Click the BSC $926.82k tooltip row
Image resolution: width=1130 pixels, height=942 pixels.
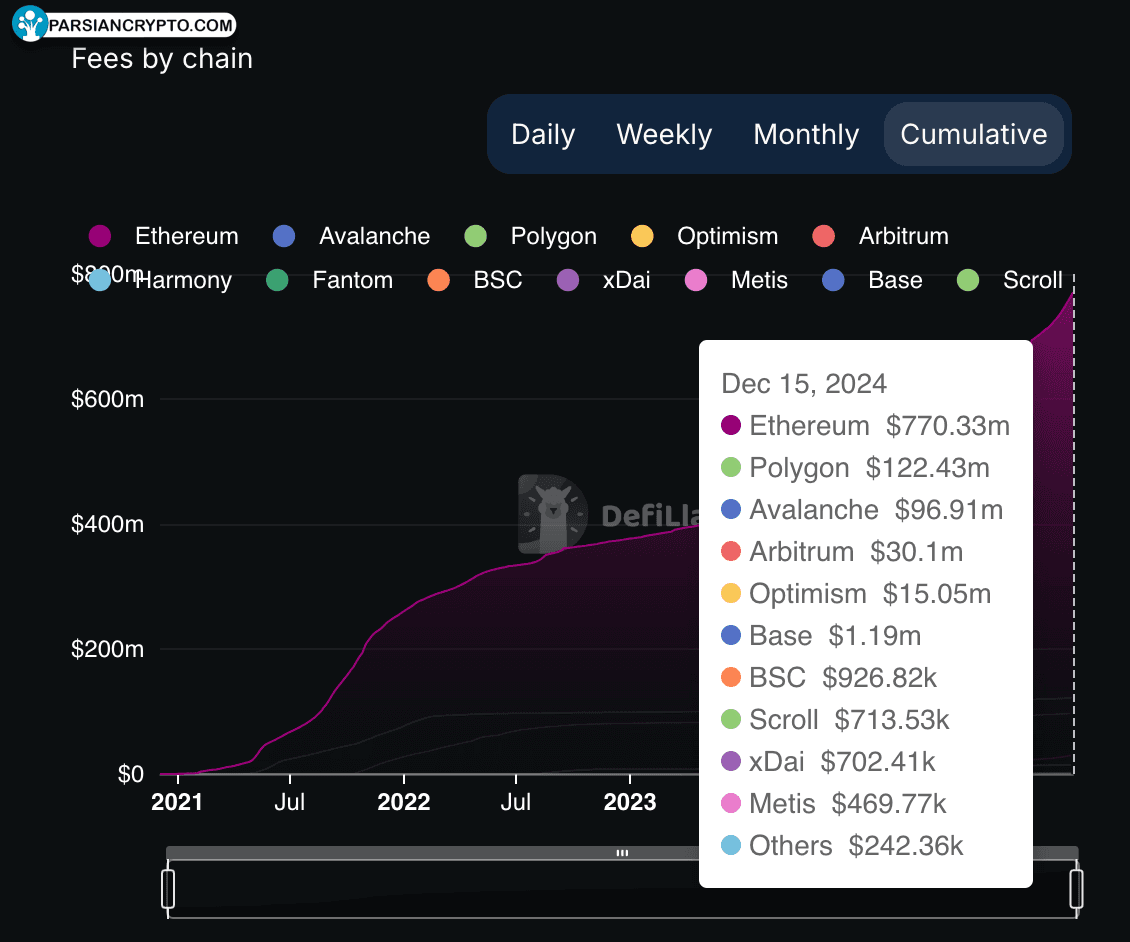(829, 677)
